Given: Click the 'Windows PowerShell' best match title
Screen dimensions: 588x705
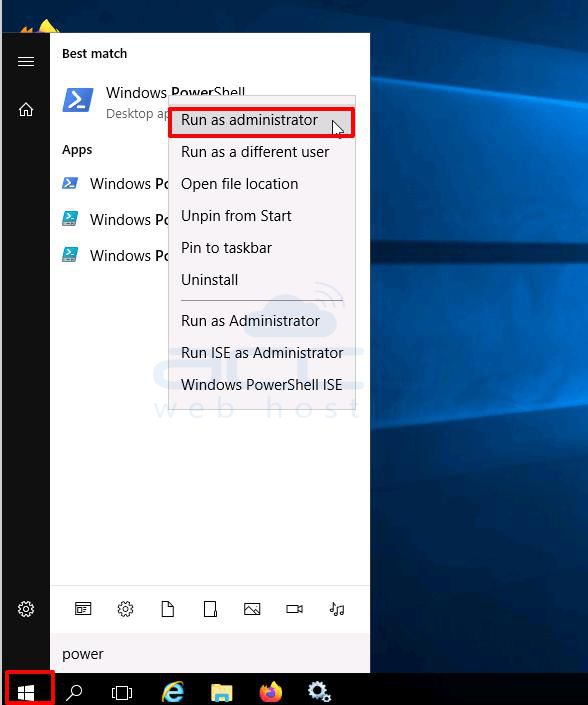Looking at the screenshot, I should point(175,92).
